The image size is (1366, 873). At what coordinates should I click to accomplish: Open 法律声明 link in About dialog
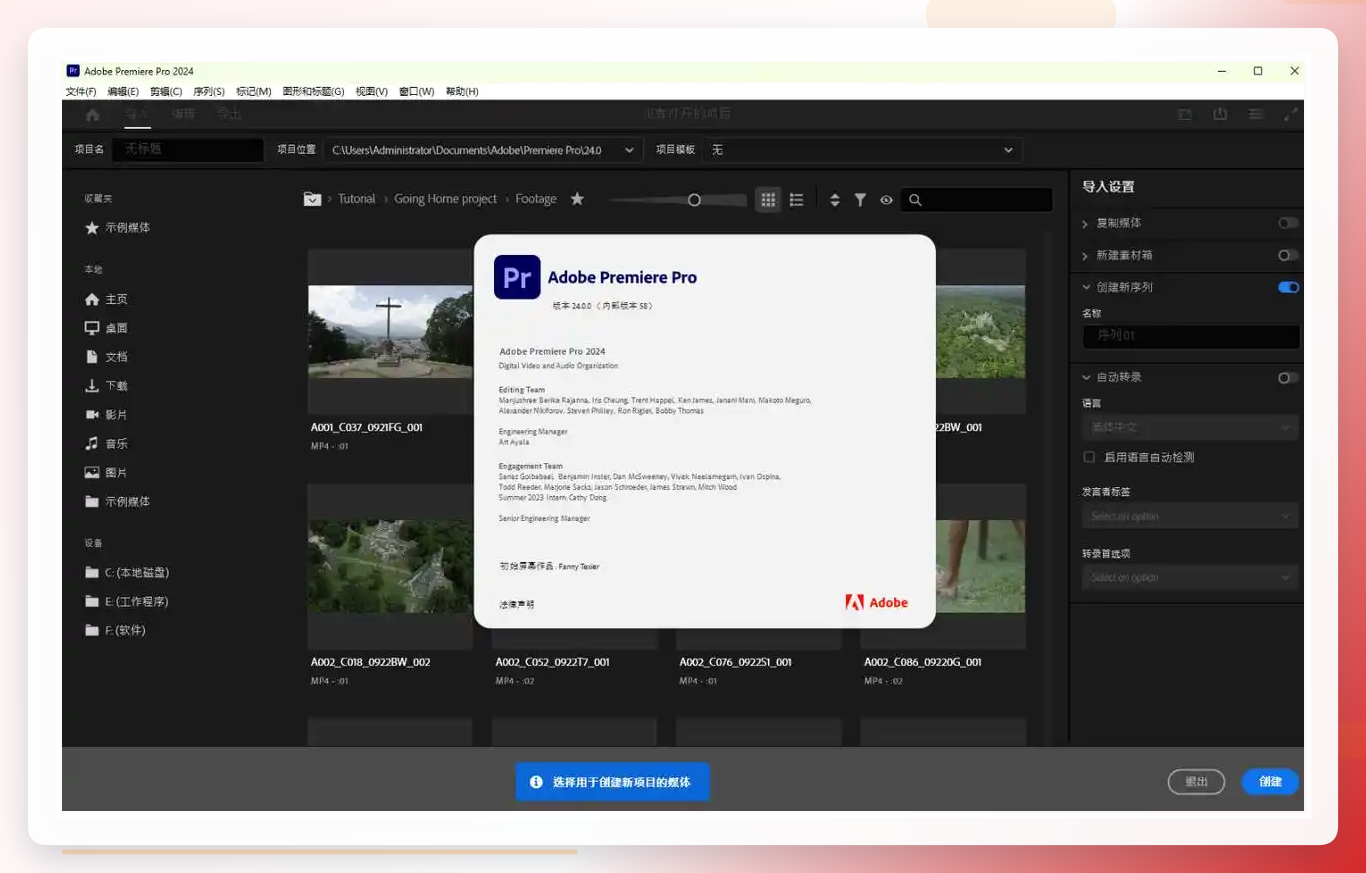517,605
